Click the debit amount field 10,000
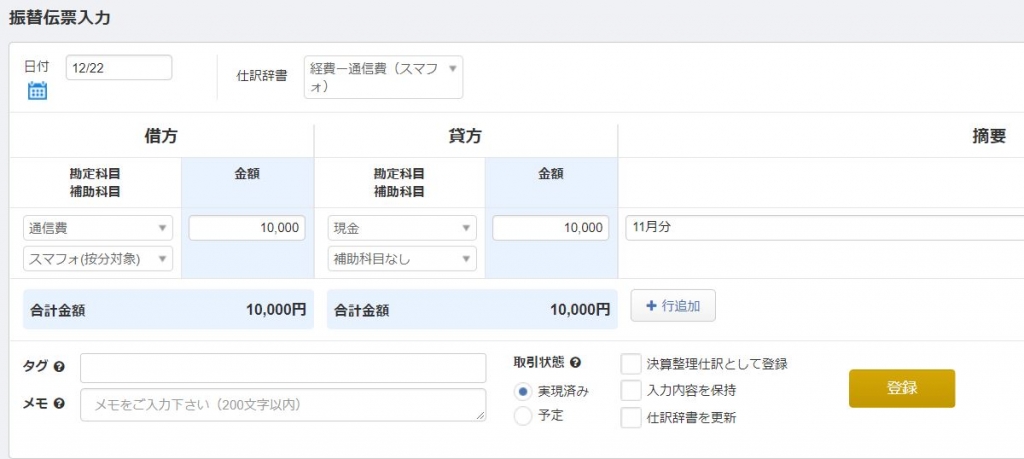This screenshot has height=459, width=1024. pyautogui.click(x=247, y=228)
